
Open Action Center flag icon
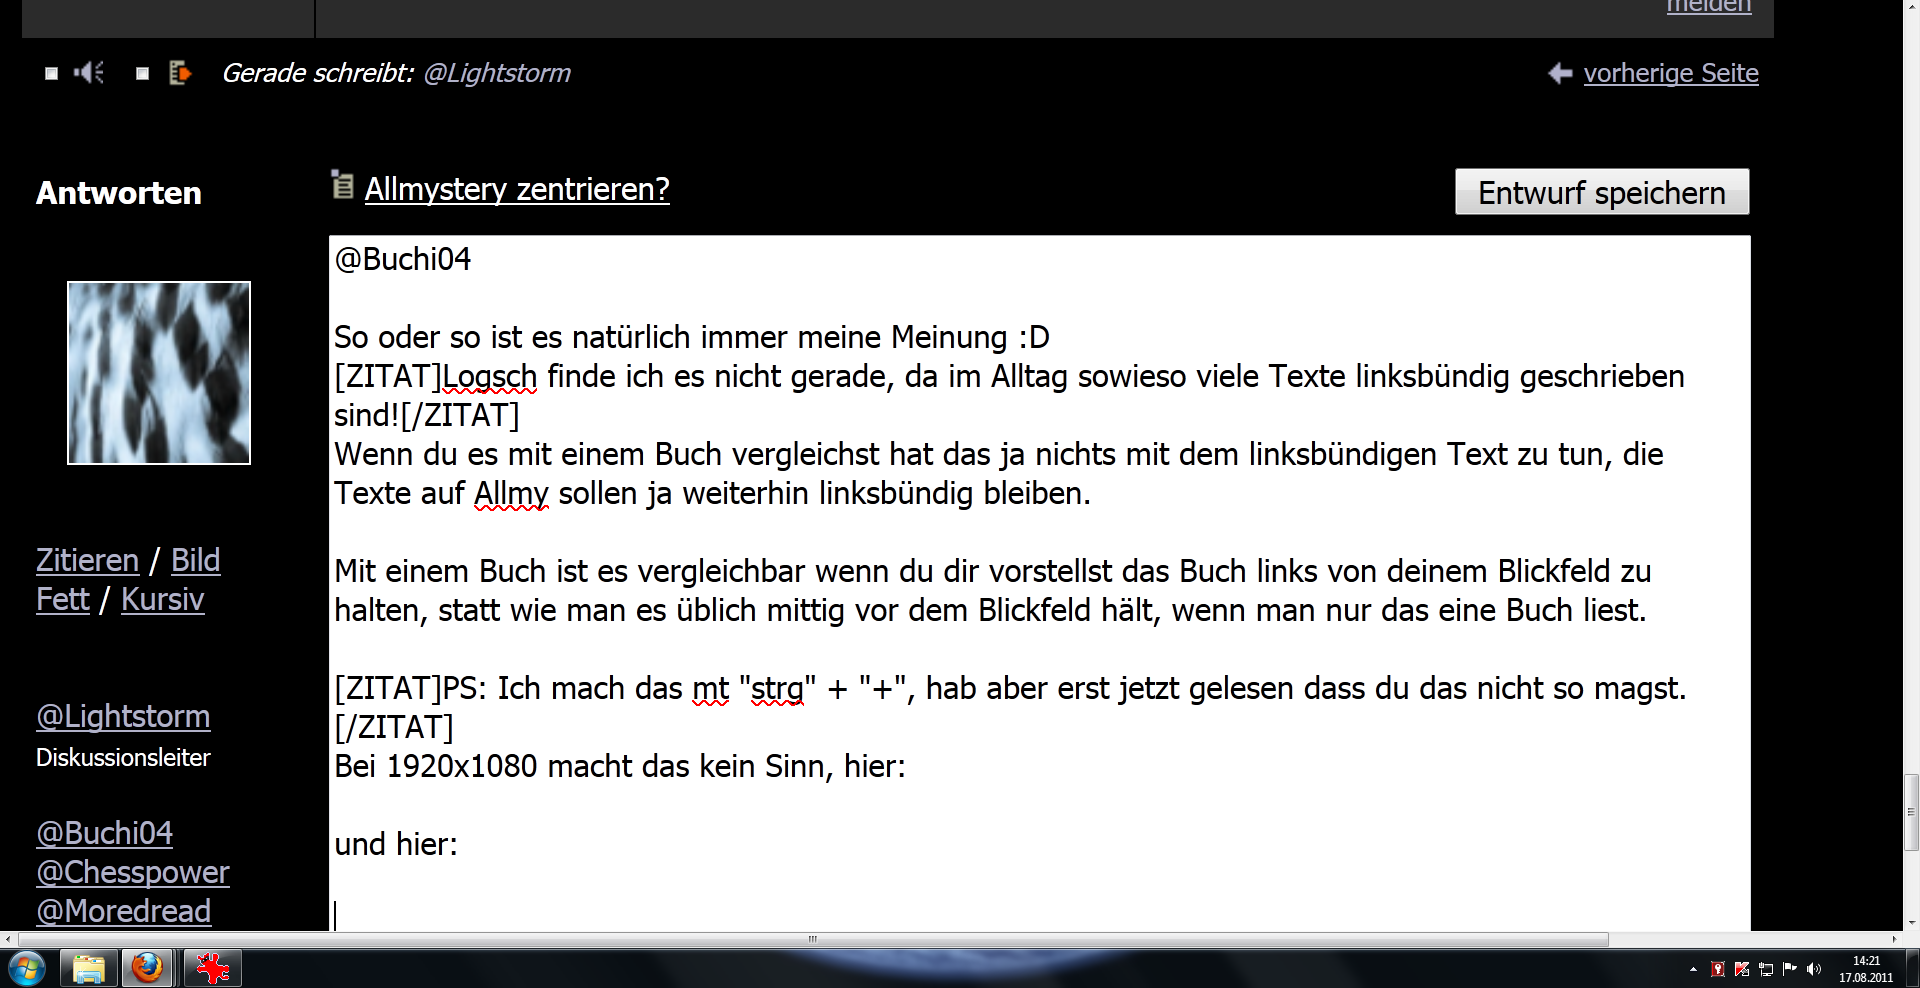click(1790, 969)
